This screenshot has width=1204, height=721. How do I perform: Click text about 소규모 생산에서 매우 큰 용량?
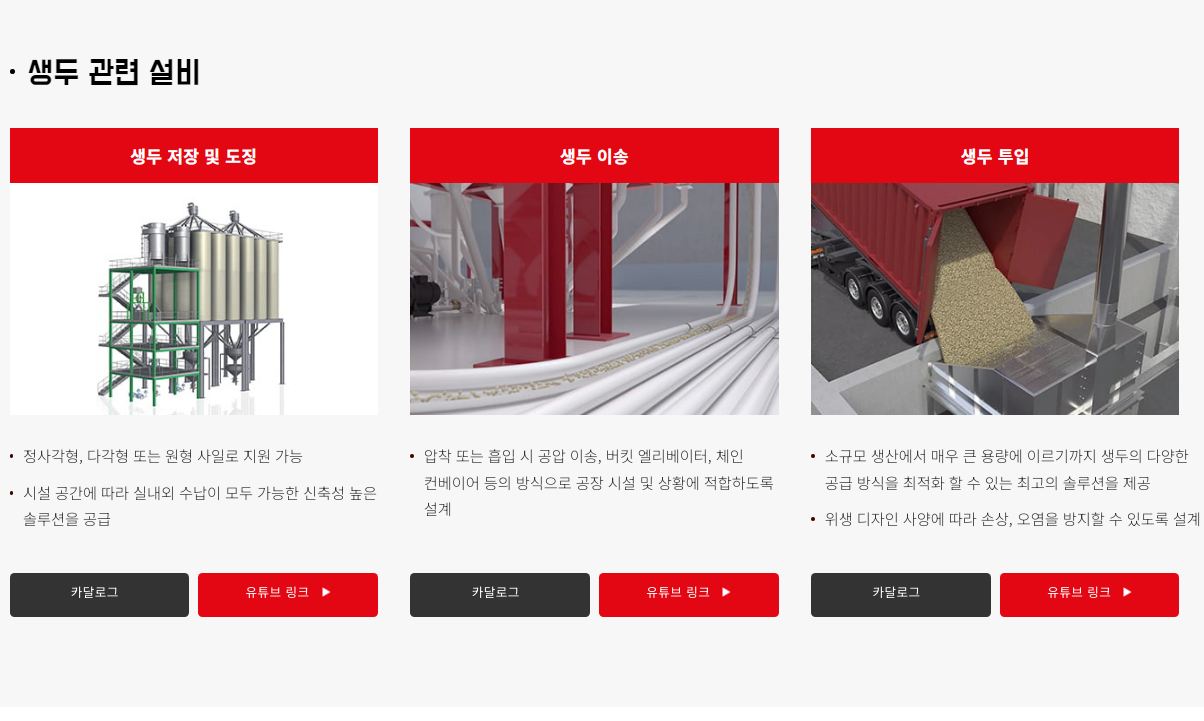(x=1006, y=469)
